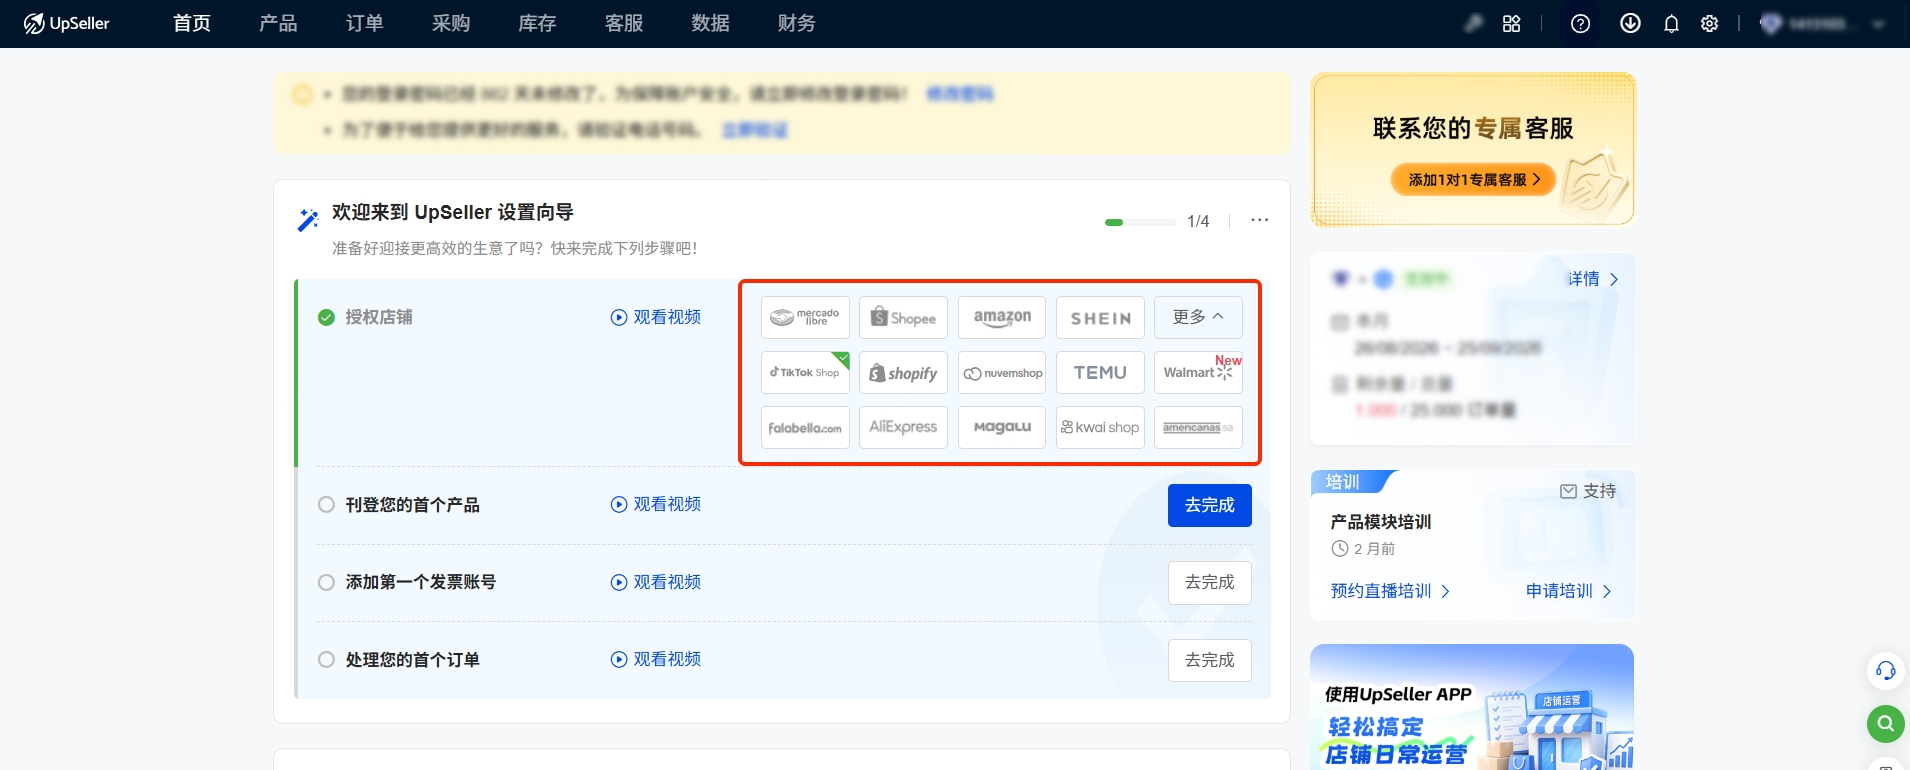Click the password change link in notice
The image size is (1910, 770).
point(960,94)
